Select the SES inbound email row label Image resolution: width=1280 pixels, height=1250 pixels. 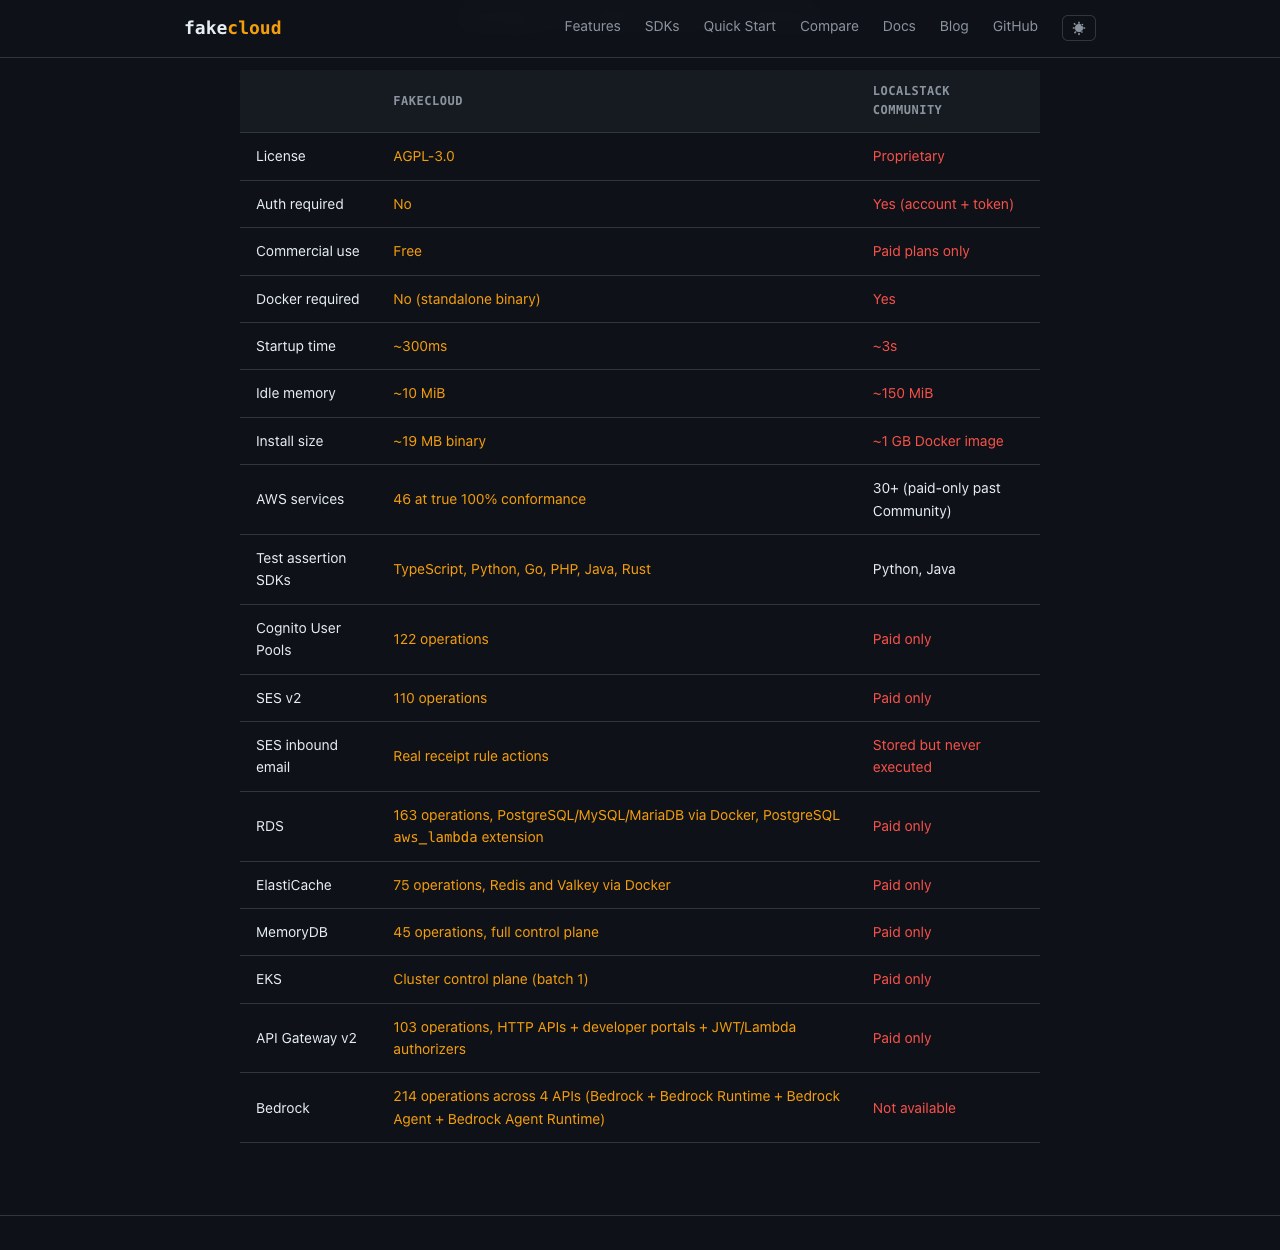pos(297,756)
